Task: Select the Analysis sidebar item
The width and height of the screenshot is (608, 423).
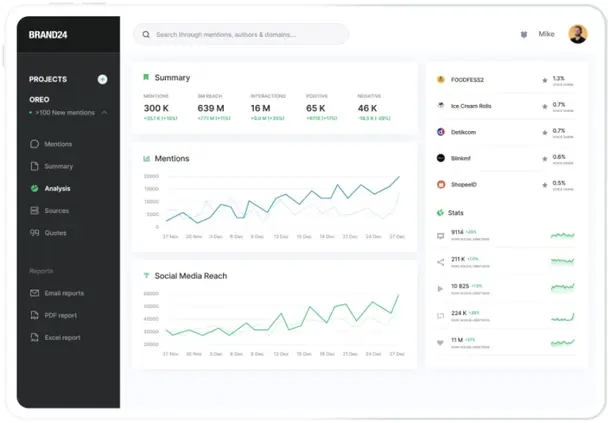Action: (x=57, y=188)
